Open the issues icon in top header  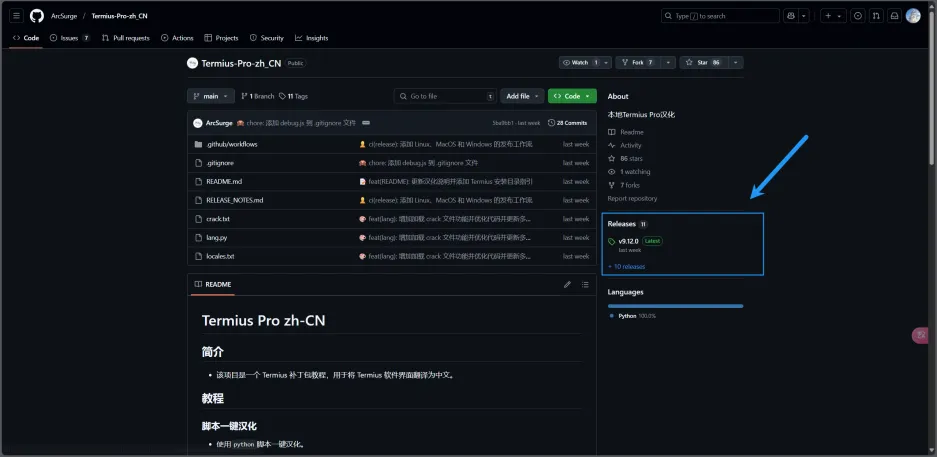(858, 16)
